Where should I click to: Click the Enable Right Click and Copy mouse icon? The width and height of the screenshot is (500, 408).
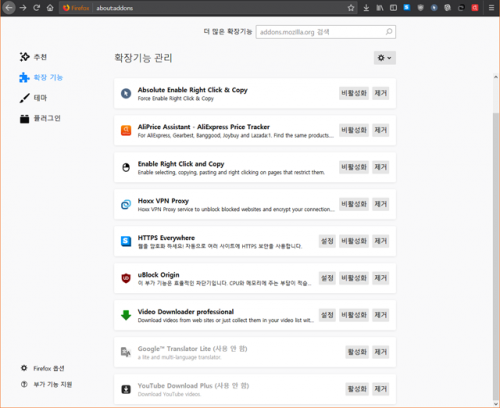click(x=126, y=167)
